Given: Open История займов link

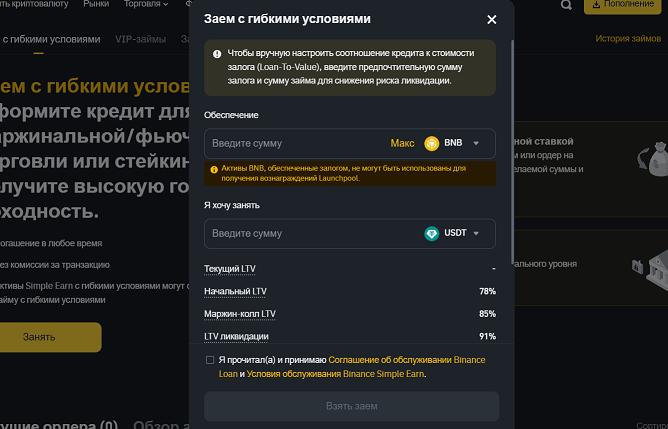Looking at the screenshot, I should (628, 39).
